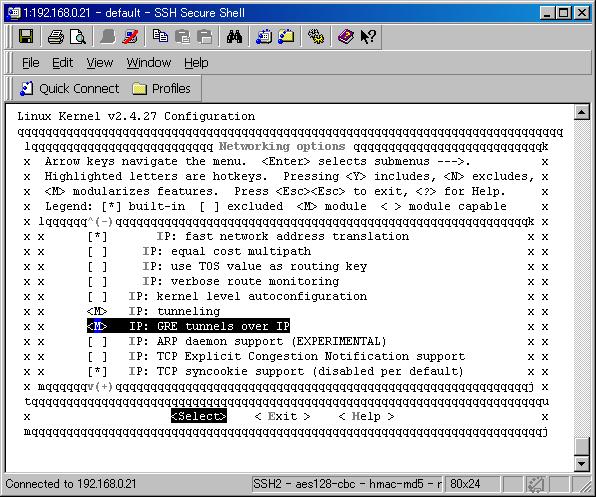This screenshot has height=497, width=596.
Task: Open Print Preview from the toolbar
Action: click(x=78, y=37)
